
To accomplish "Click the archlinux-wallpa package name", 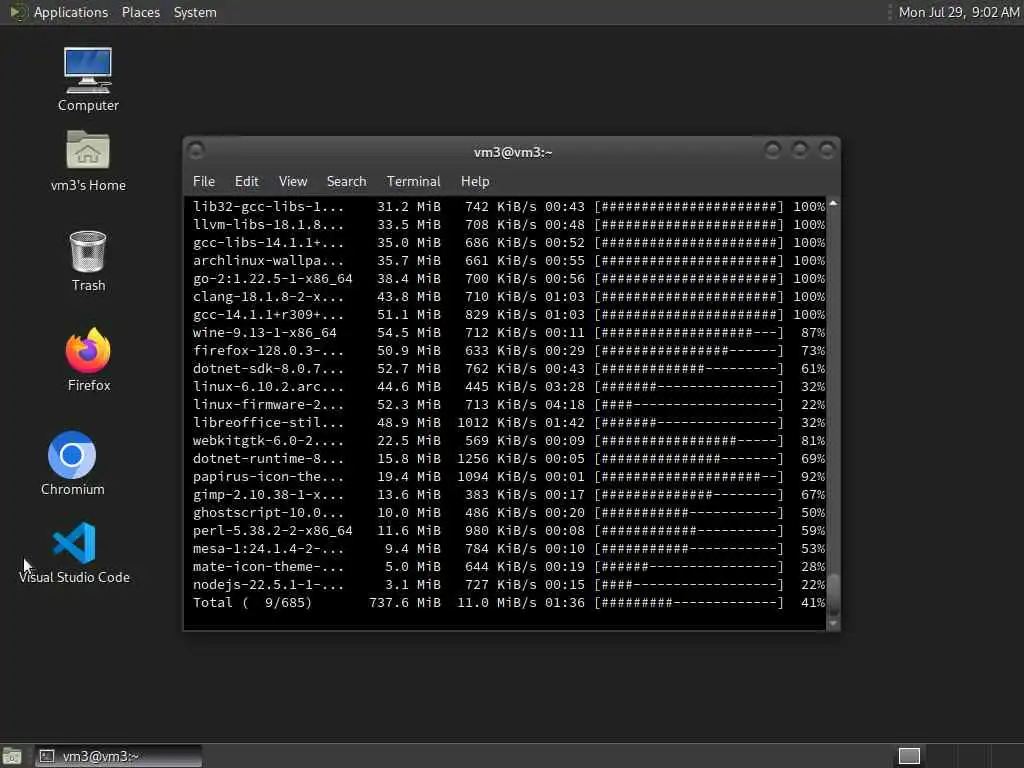I will click(x=268, y=261).
